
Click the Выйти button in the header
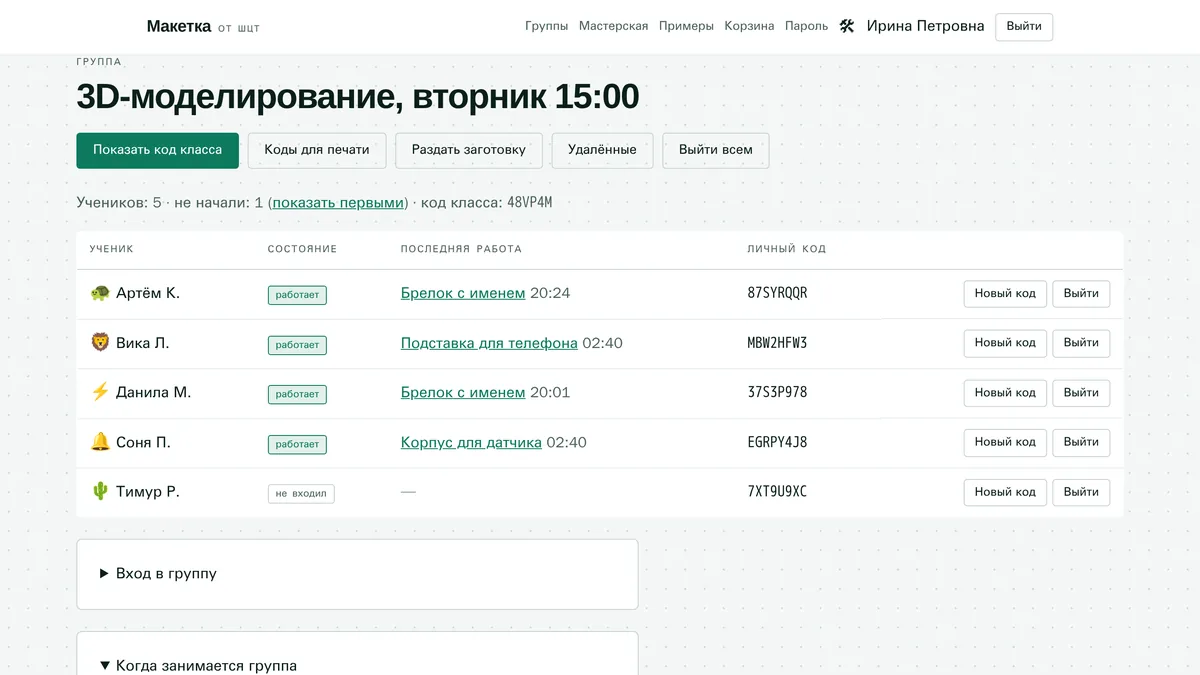[1024, 27]
